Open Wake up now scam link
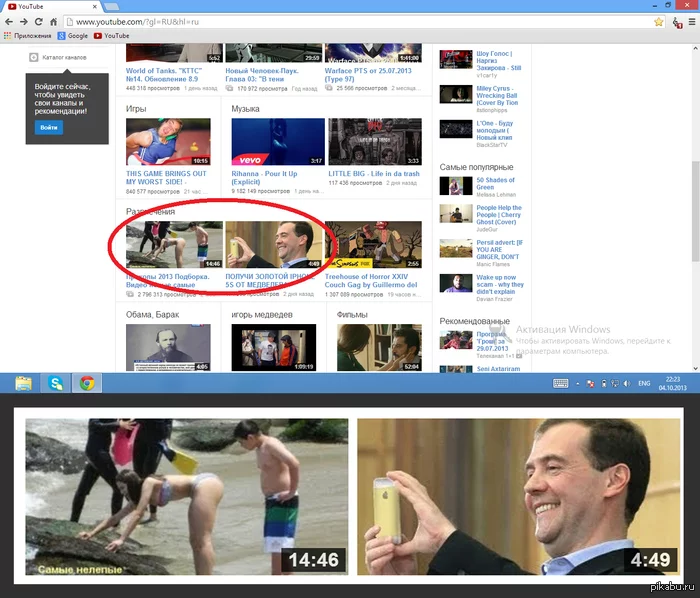Image resolution: width=700 pixels, height=598 pixels. [500, 284]
